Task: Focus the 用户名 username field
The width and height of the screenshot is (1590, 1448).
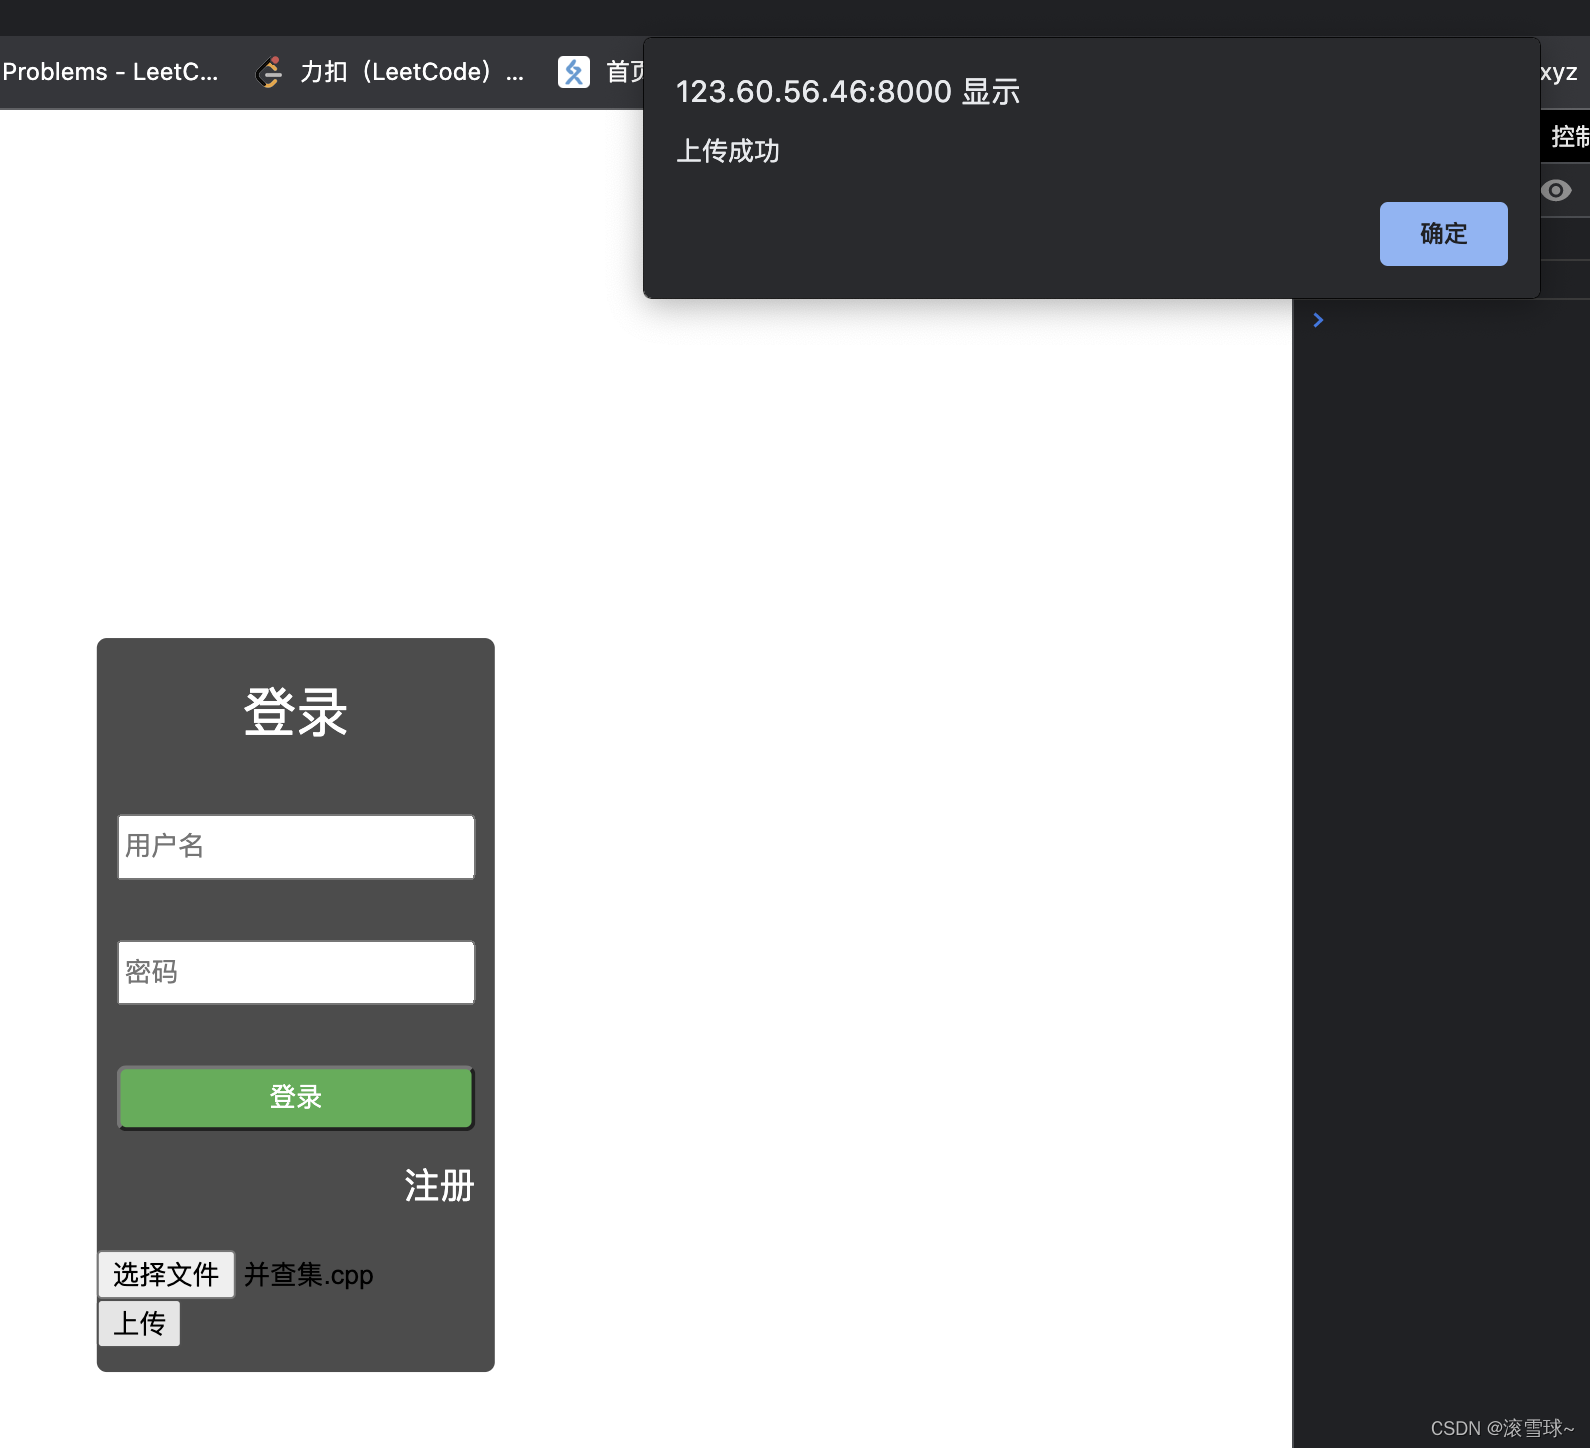Action: tap(296, 847)
